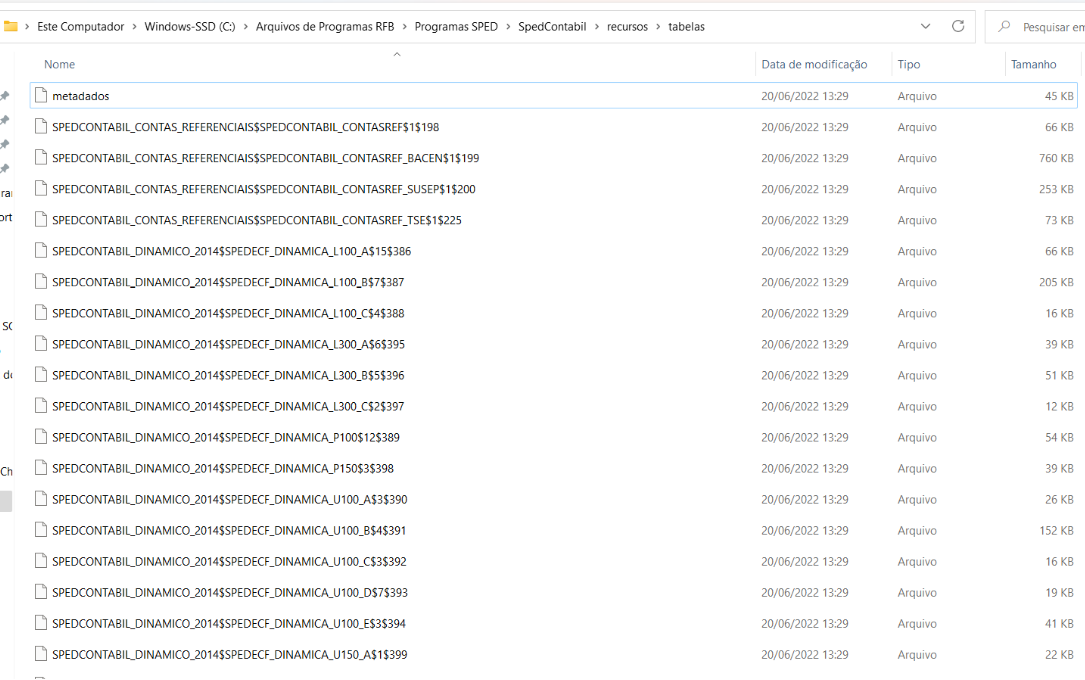This screenshot has width=1085, height=680.
Task: Select file DINAMICA_L300_C$2$397
Action: [228, 407]
